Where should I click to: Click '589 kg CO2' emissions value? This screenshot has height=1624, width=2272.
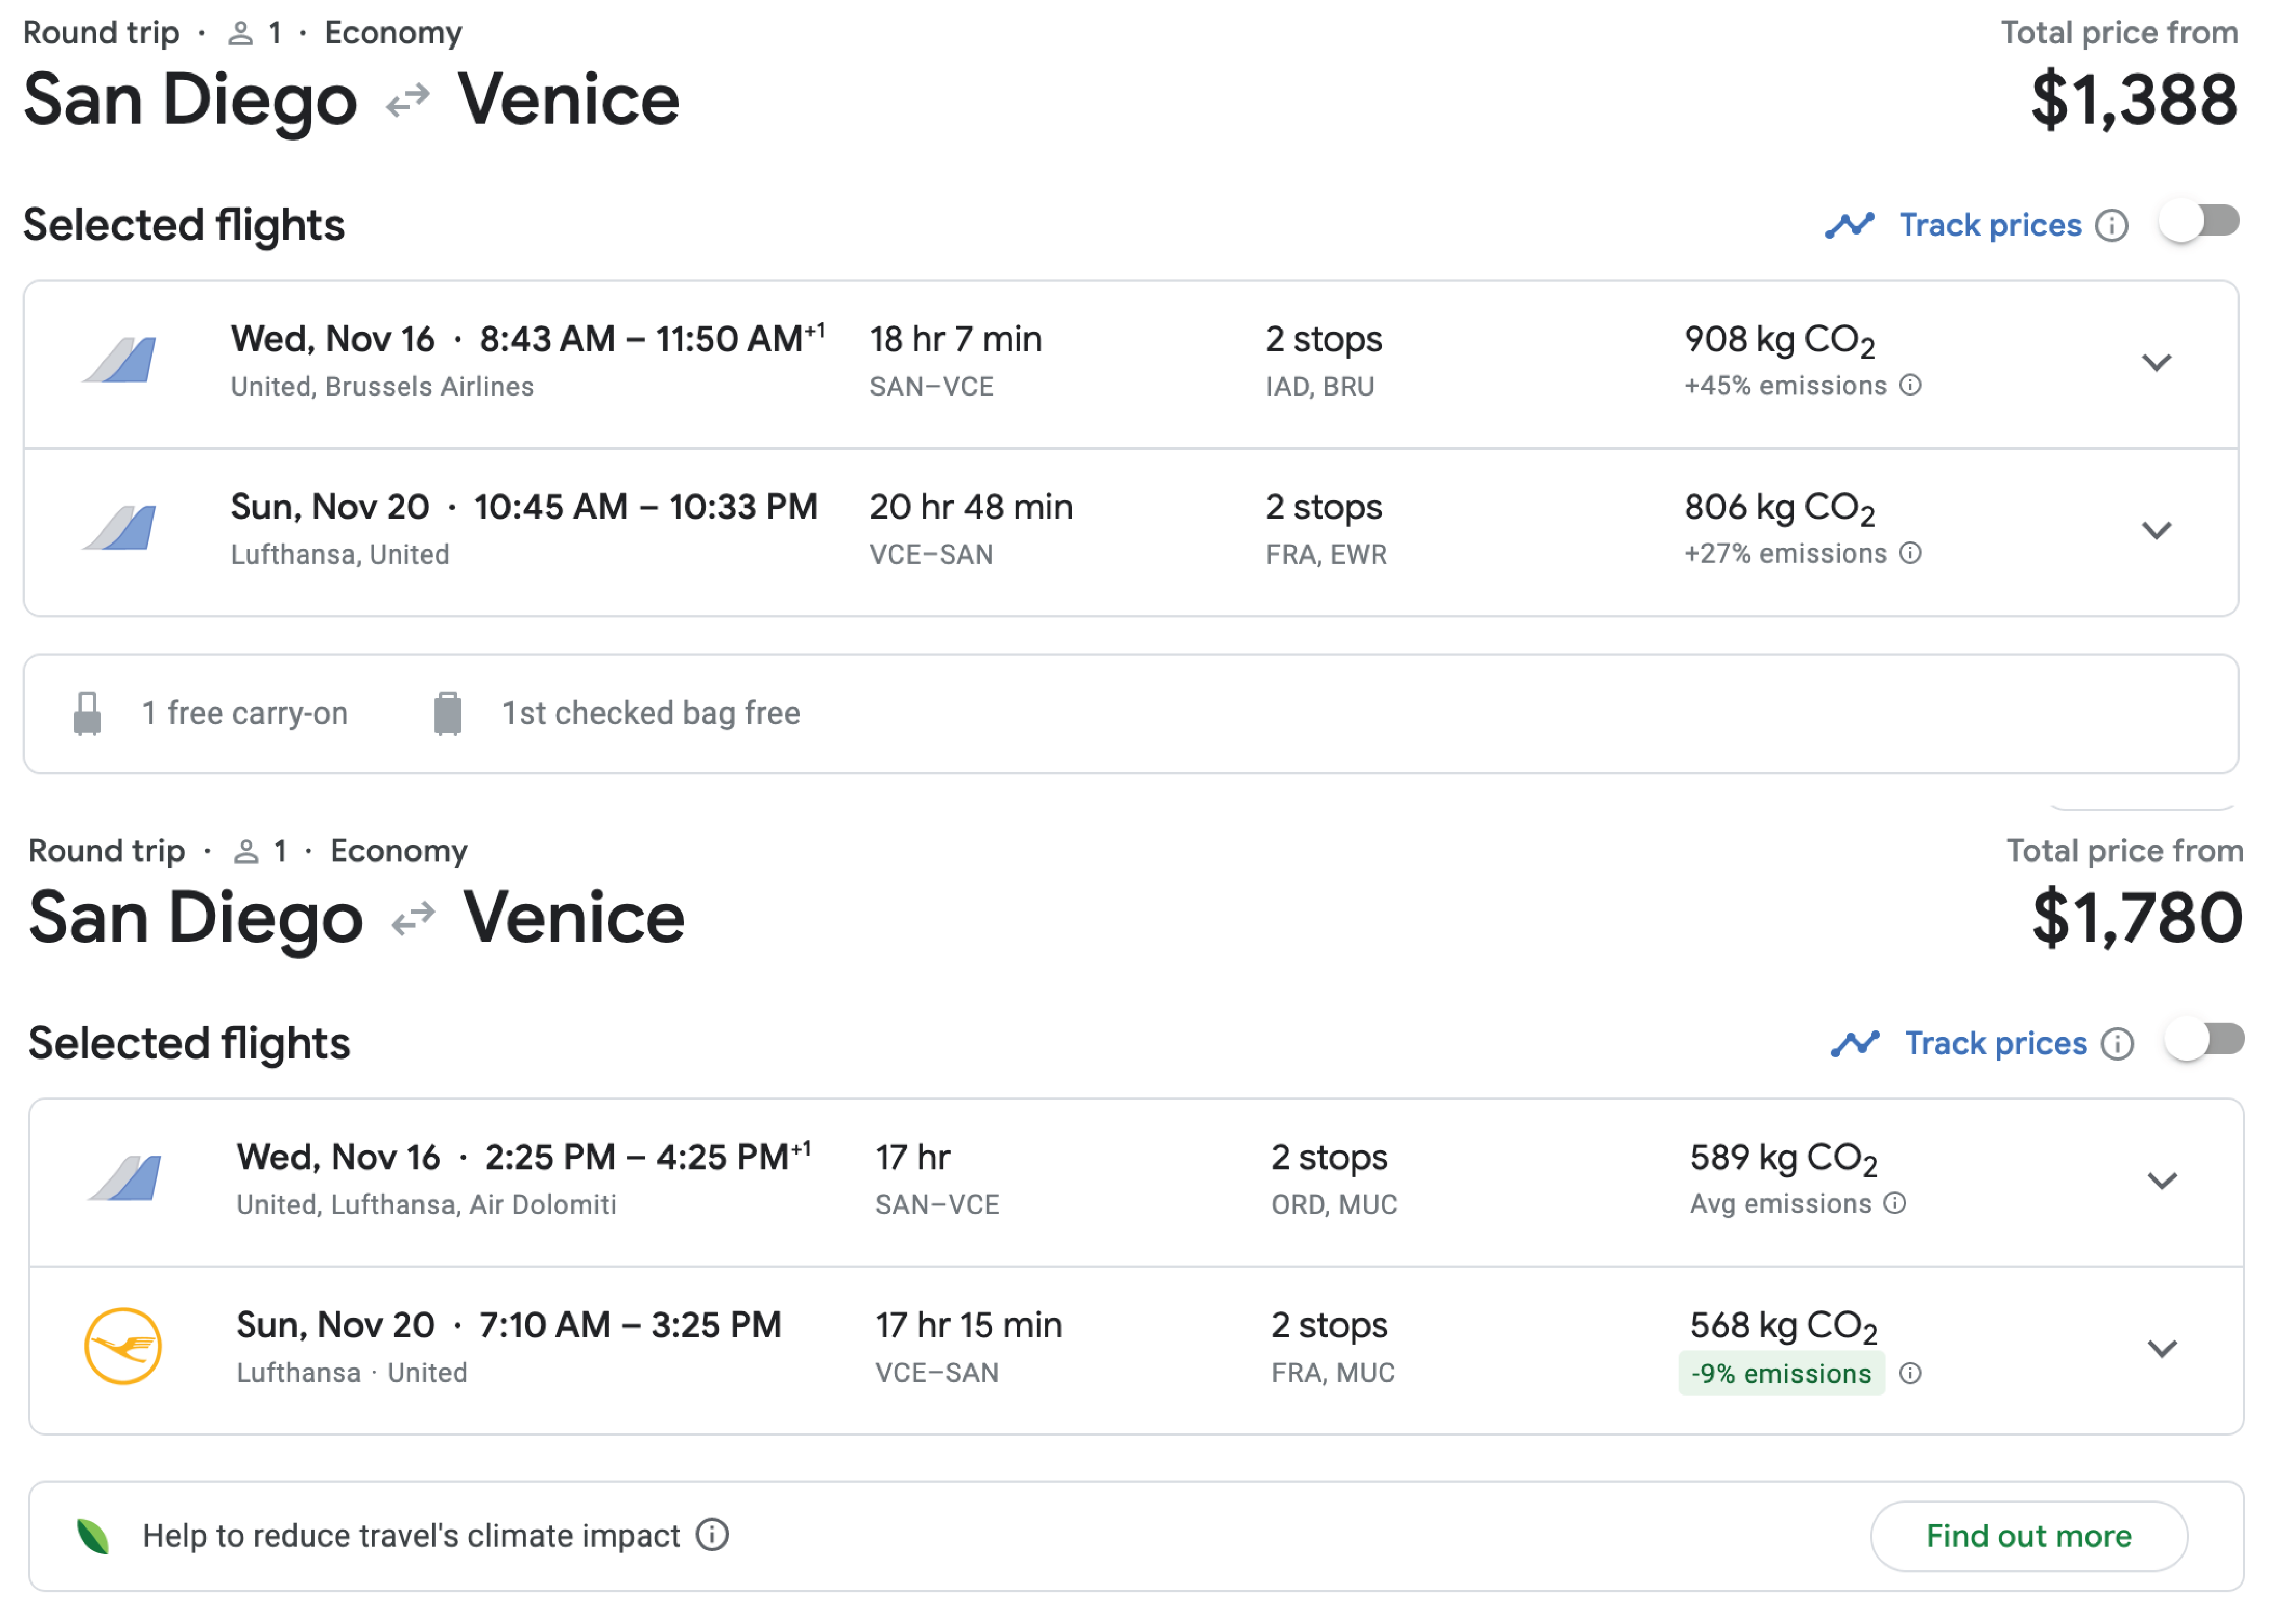(1784, 1159)
